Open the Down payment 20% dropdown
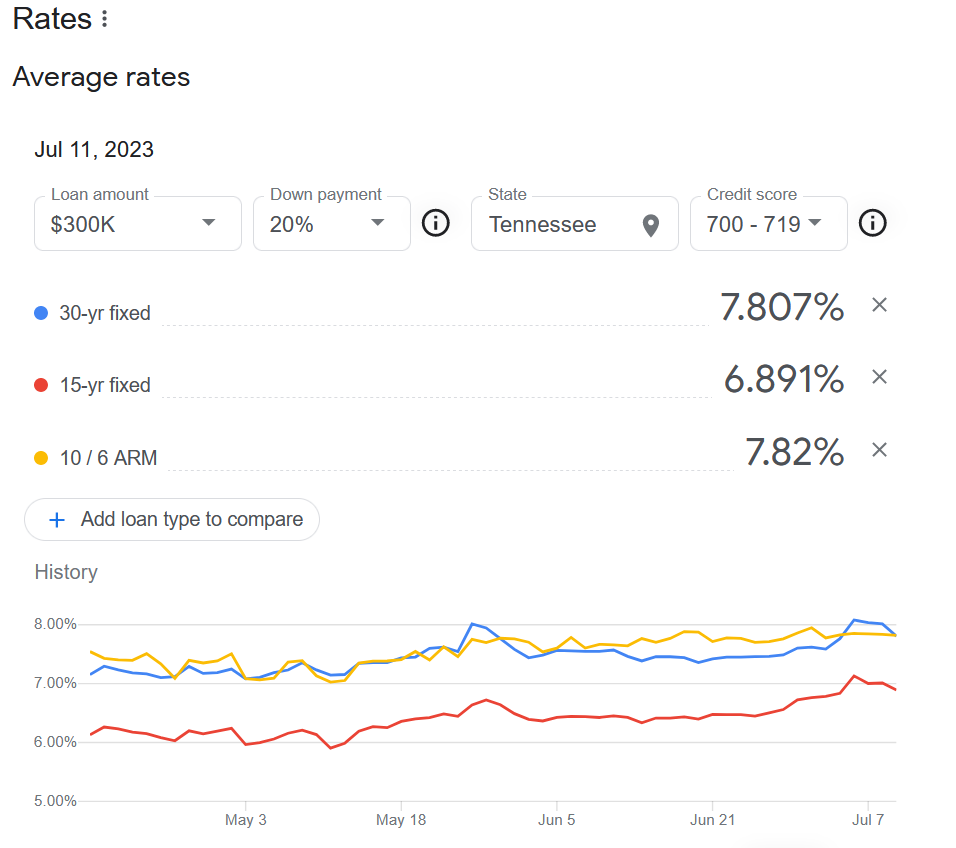 (332, 223)
